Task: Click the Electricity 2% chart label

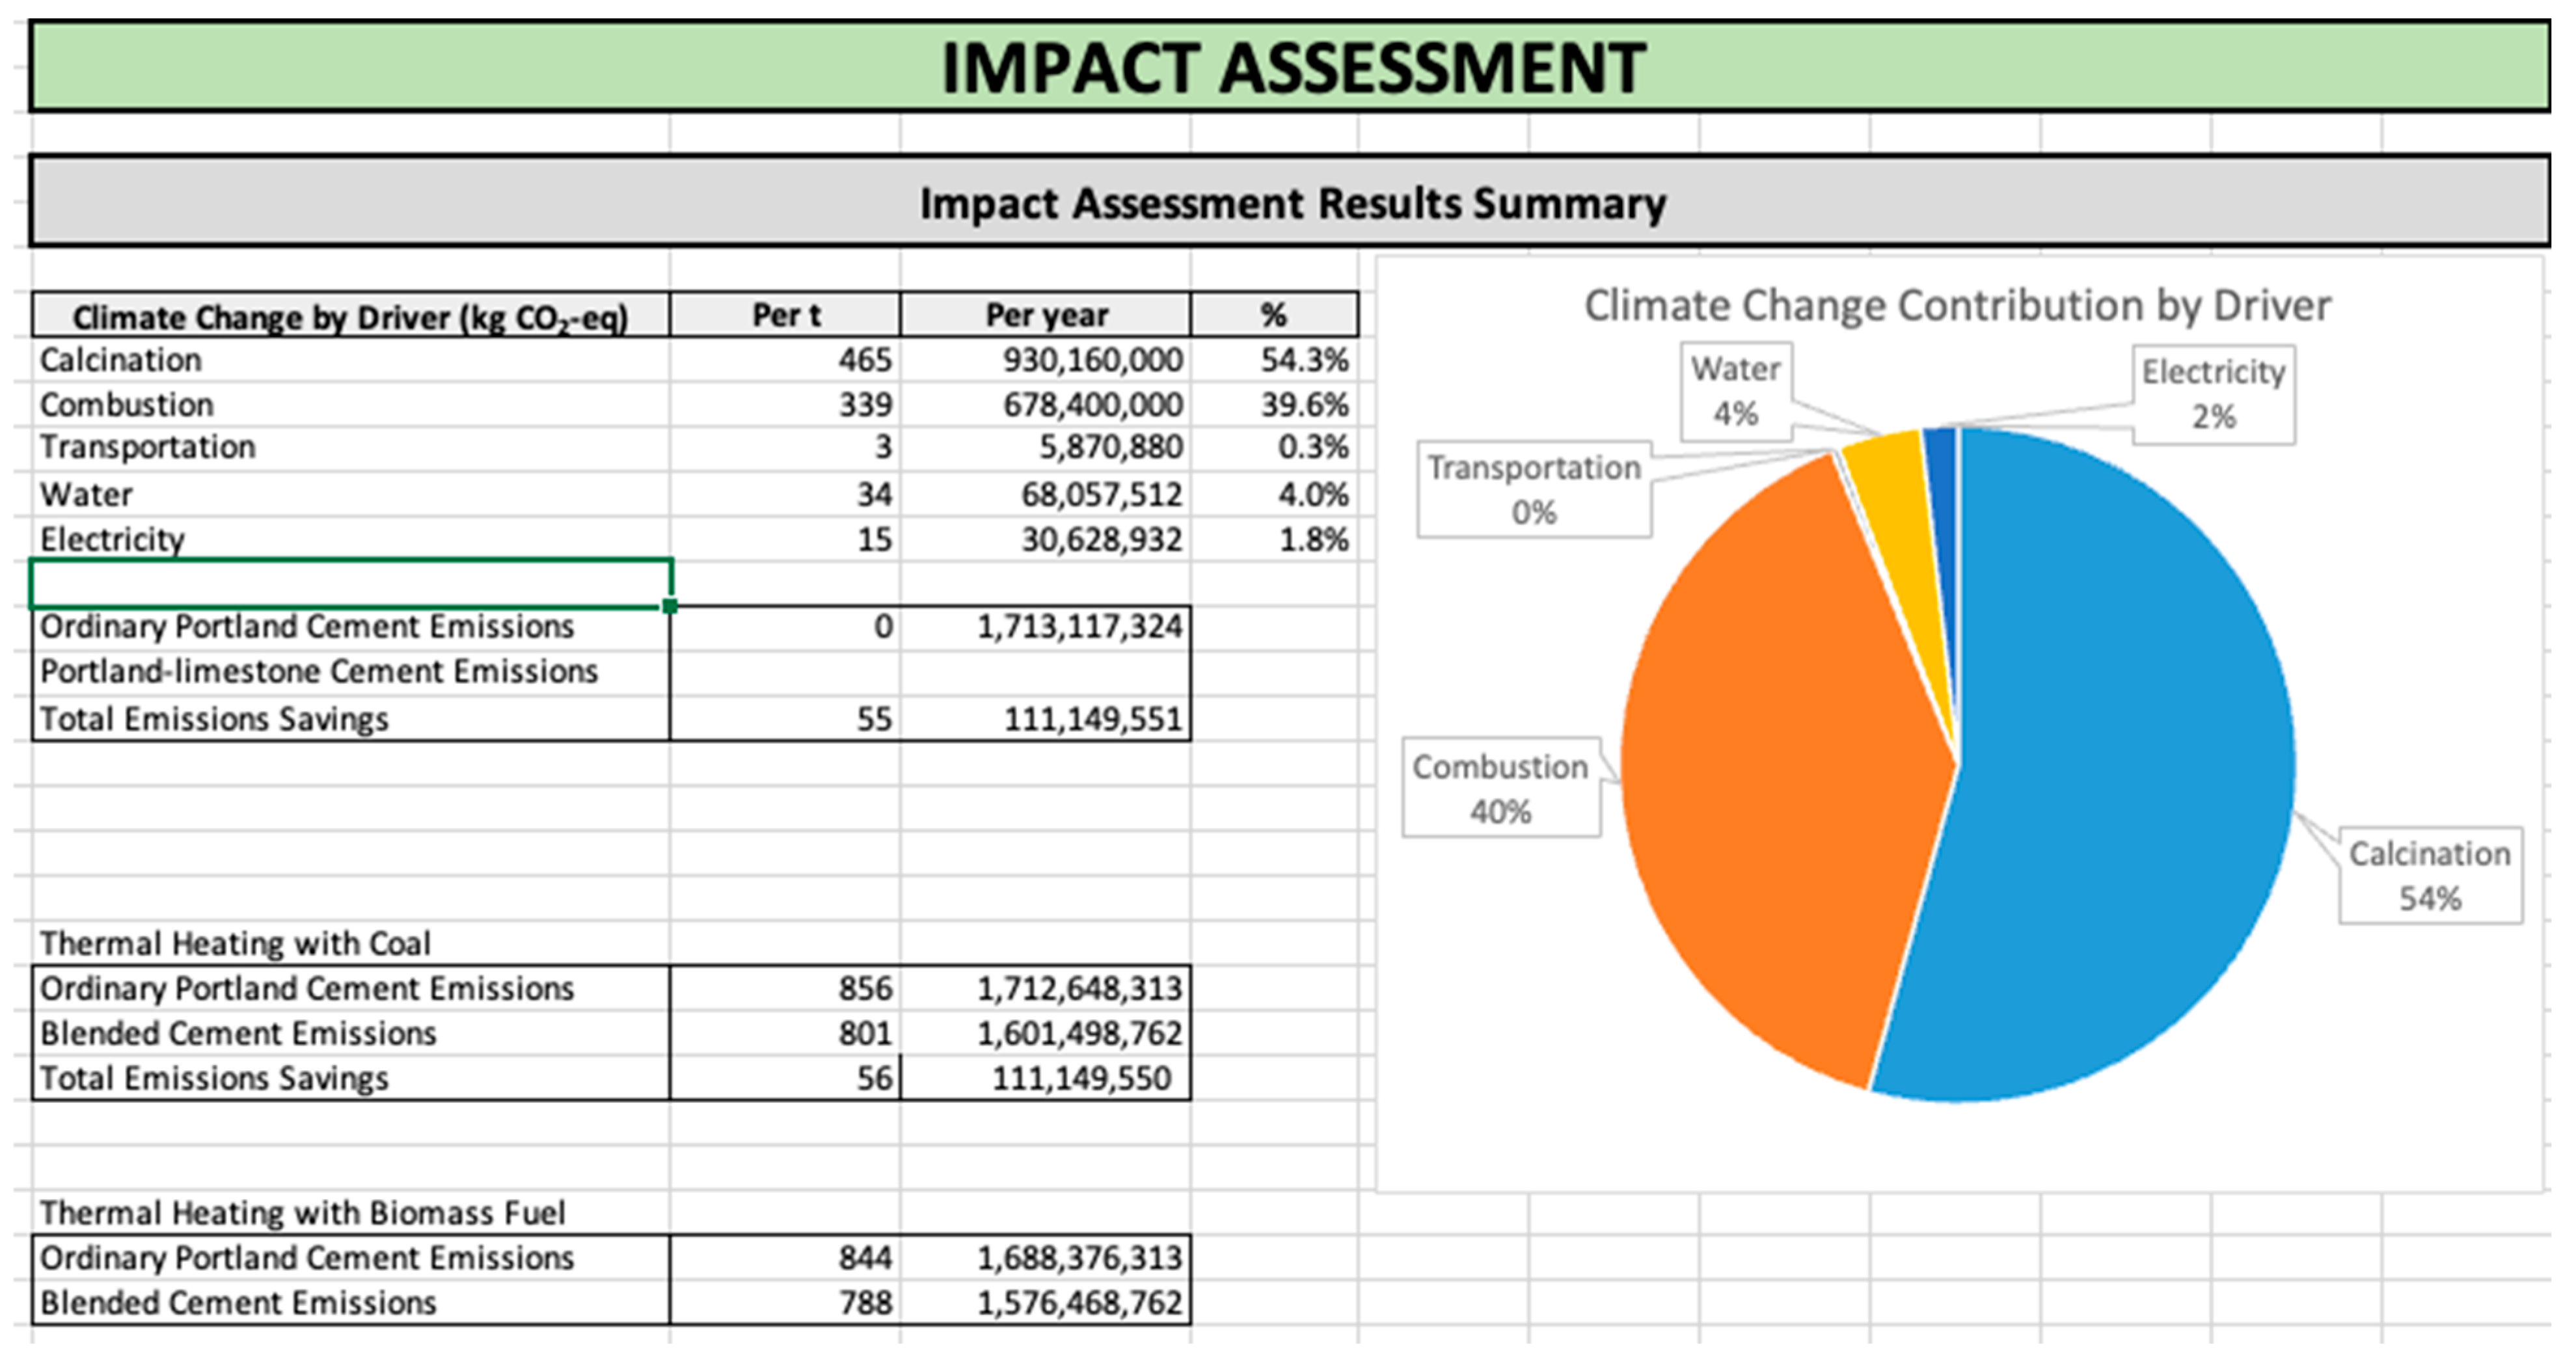Action: click(2213, 394)
